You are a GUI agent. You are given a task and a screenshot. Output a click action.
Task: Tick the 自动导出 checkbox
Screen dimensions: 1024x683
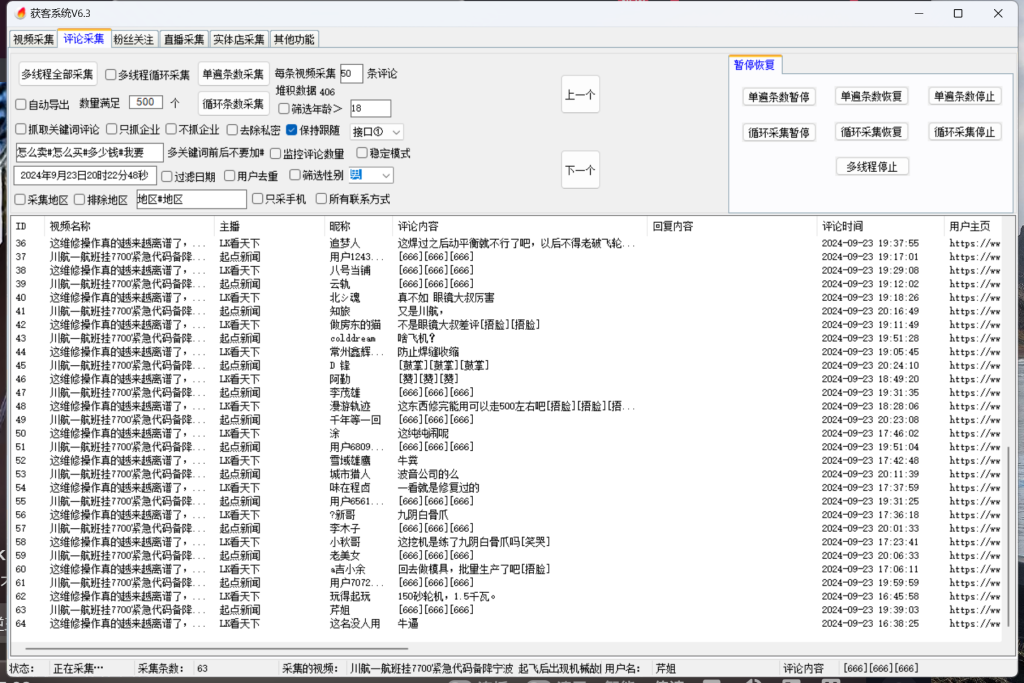point(21,104)
